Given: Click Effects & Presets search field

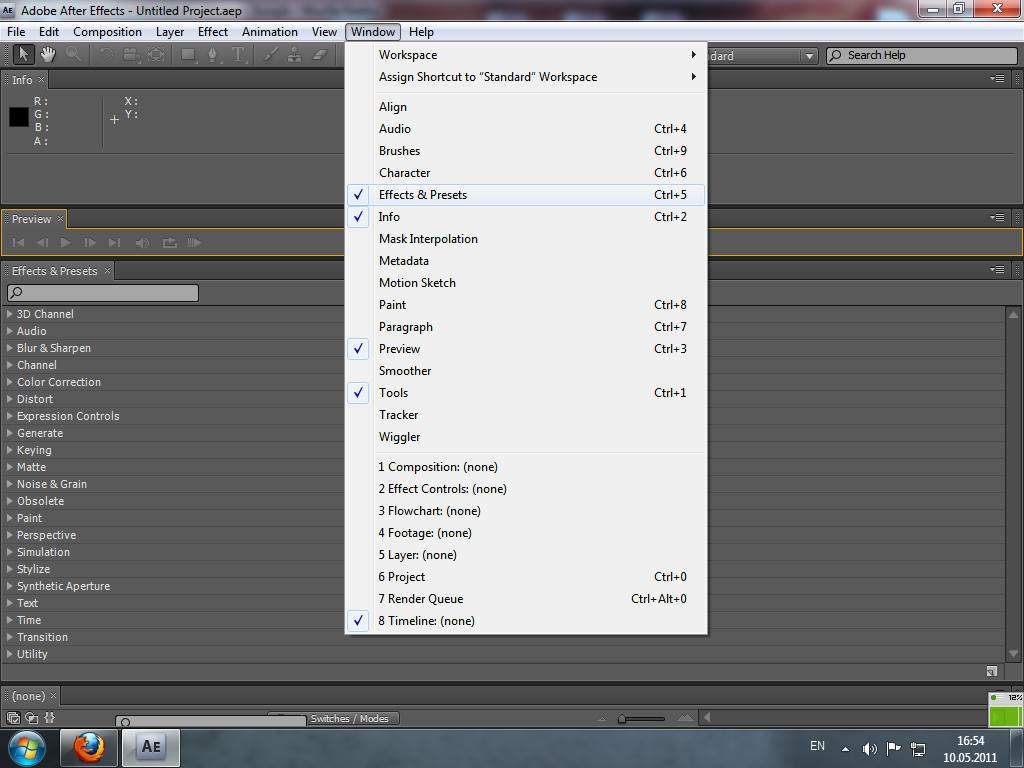Looking at the screenshot, I should [103, 293].
